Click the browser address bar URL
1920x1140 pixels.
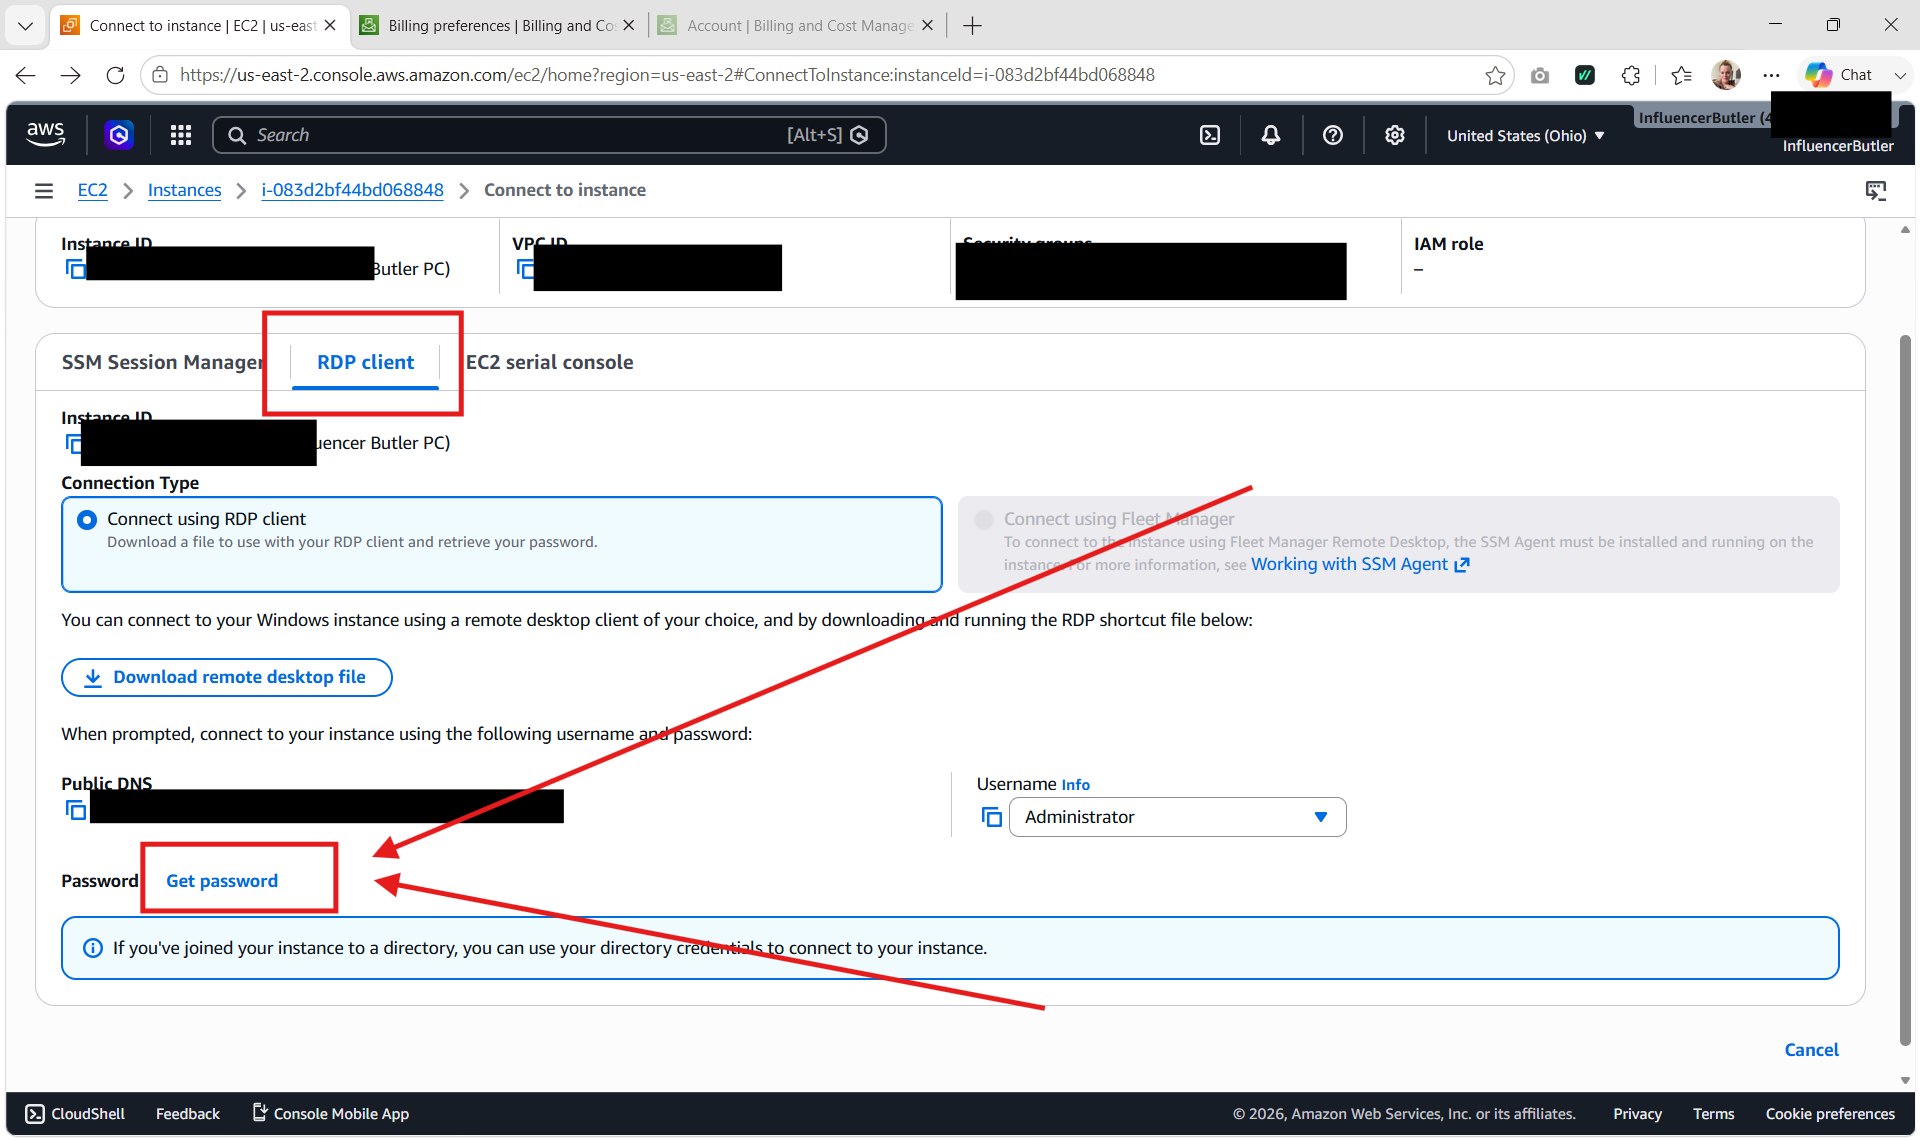(667, 75)
